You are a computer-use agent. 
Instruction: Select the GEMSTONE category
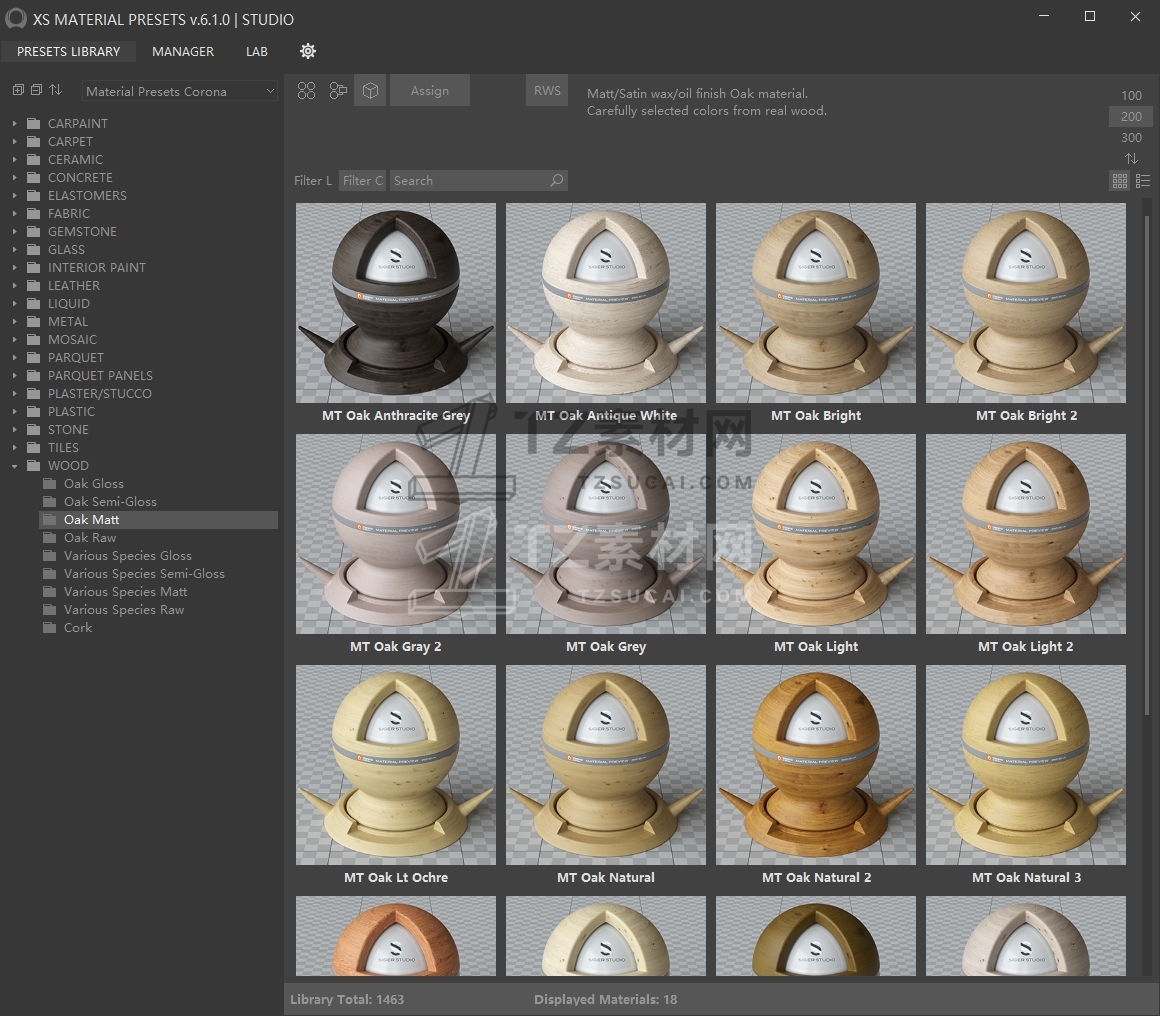click(82, 232)
